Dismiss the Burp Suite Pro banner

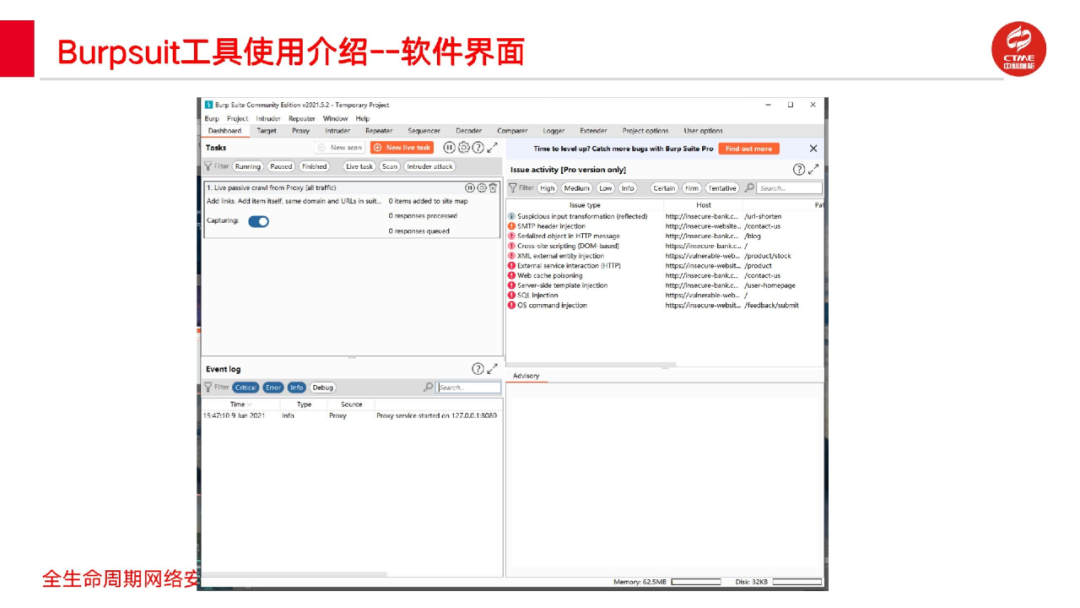[x=813, y=148]
